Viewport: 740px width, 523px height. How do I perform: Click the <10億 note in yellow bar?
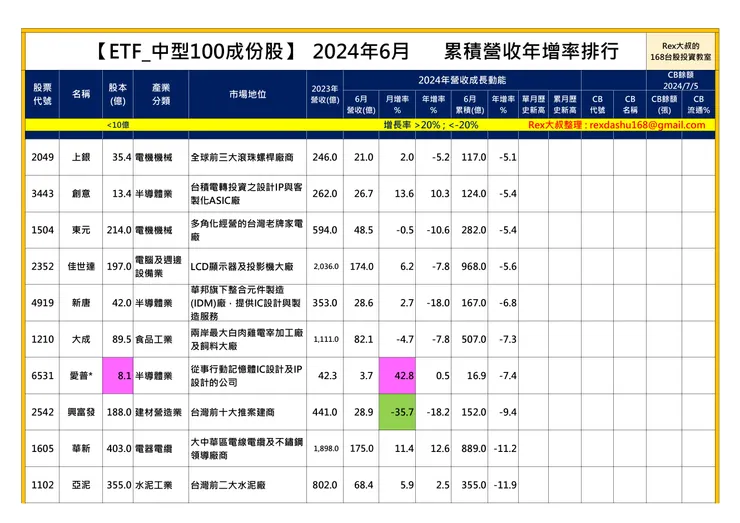[x=118, y=125]
